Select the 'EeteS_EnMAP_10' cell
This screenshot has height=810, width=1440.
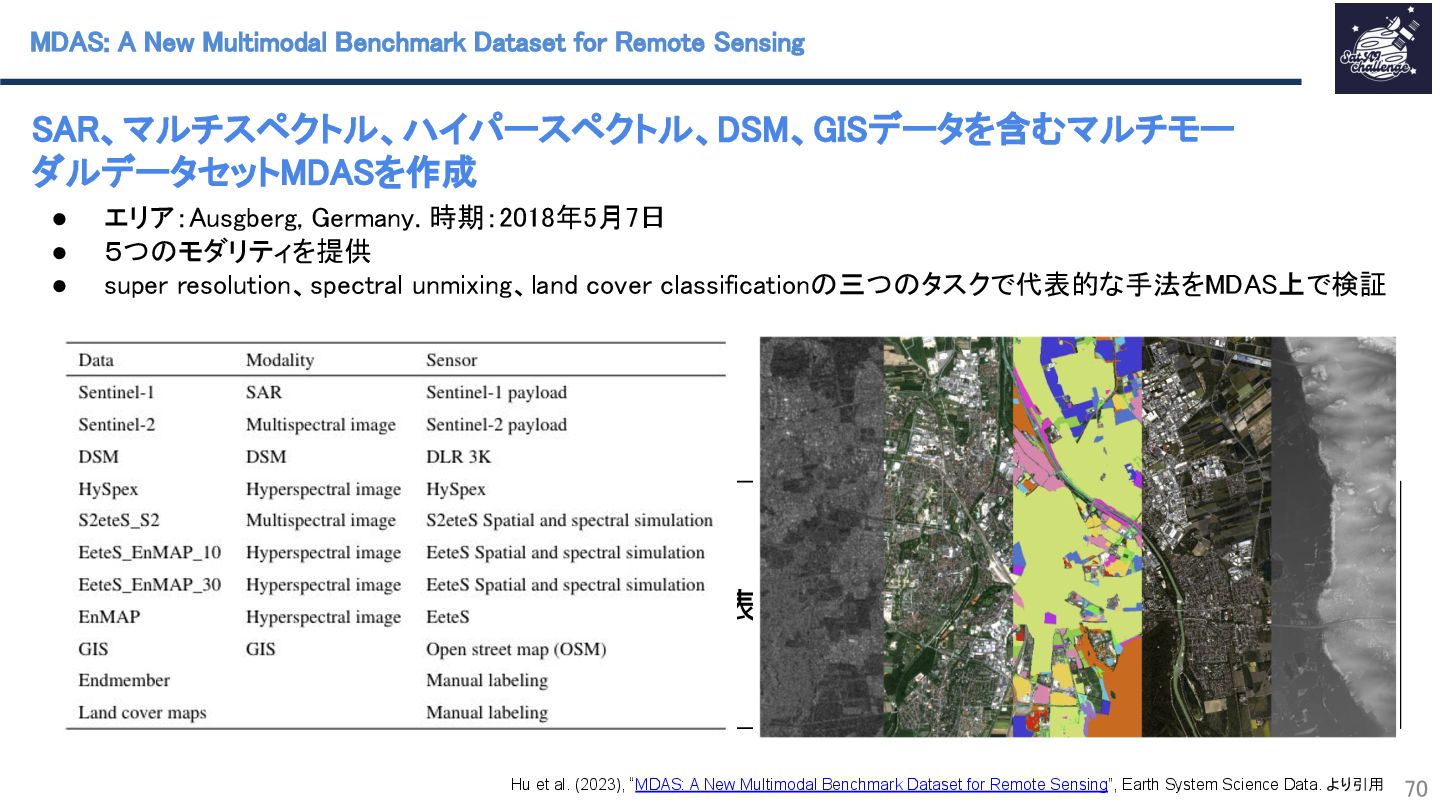tap(150, 553)
